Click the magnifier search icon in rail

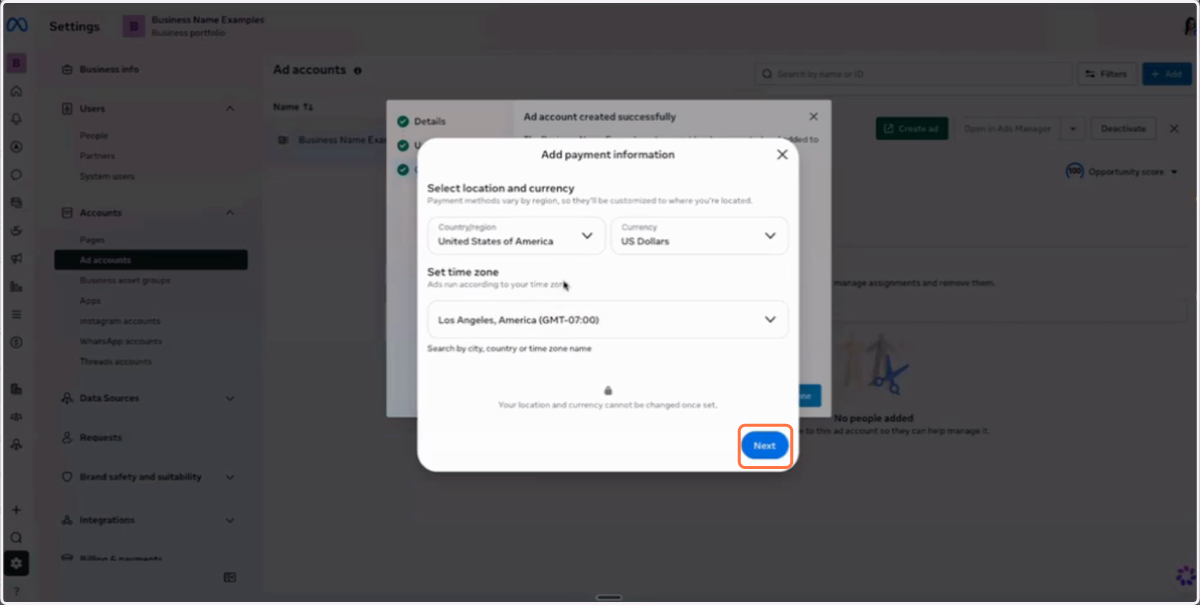pyautogui.click(x=16, y=537)
